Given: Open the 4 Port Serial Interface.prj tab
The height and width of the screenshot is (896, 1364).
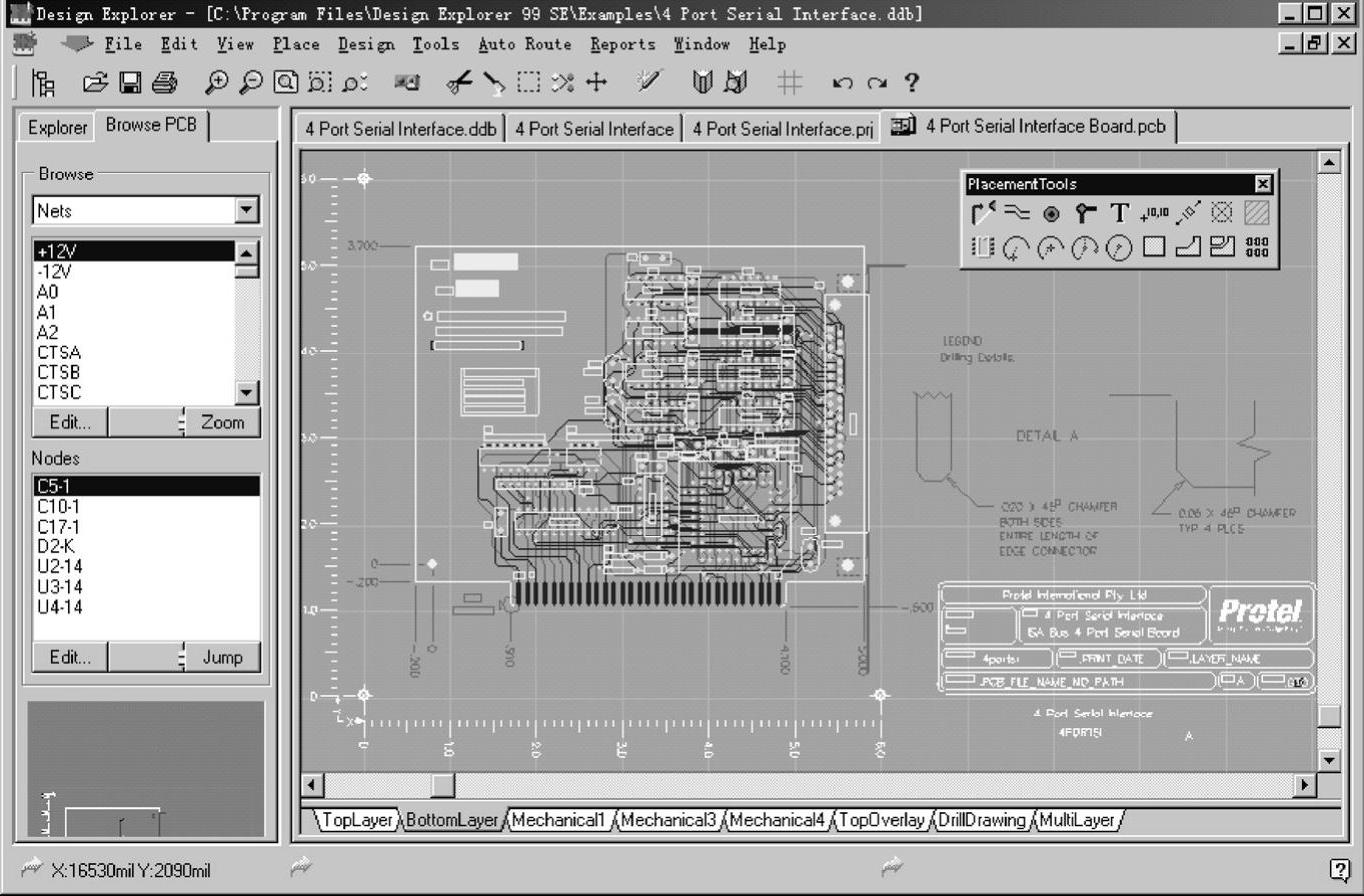Looking at the screenshot, I should [x=783, y=128].
